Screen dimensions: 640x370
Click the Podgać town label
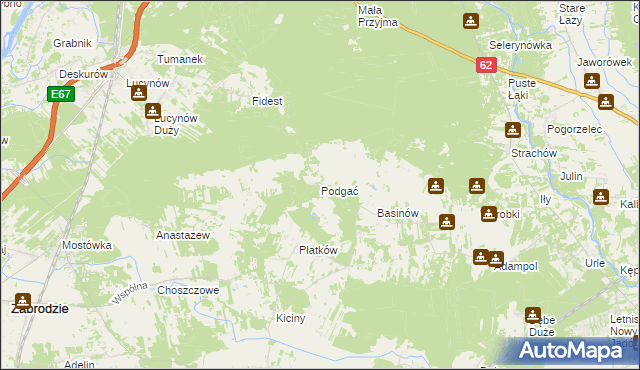[340, 191]
